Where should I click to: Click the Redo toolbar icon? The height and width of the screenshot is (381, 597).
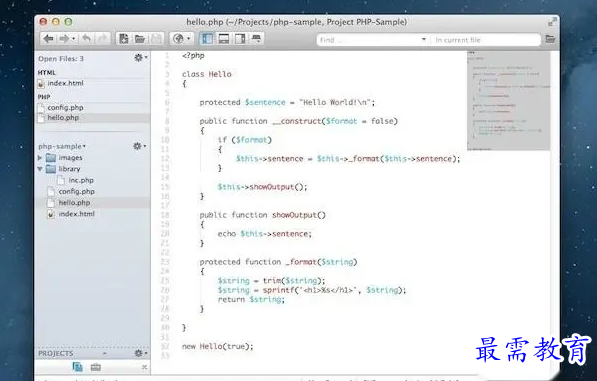102,39
